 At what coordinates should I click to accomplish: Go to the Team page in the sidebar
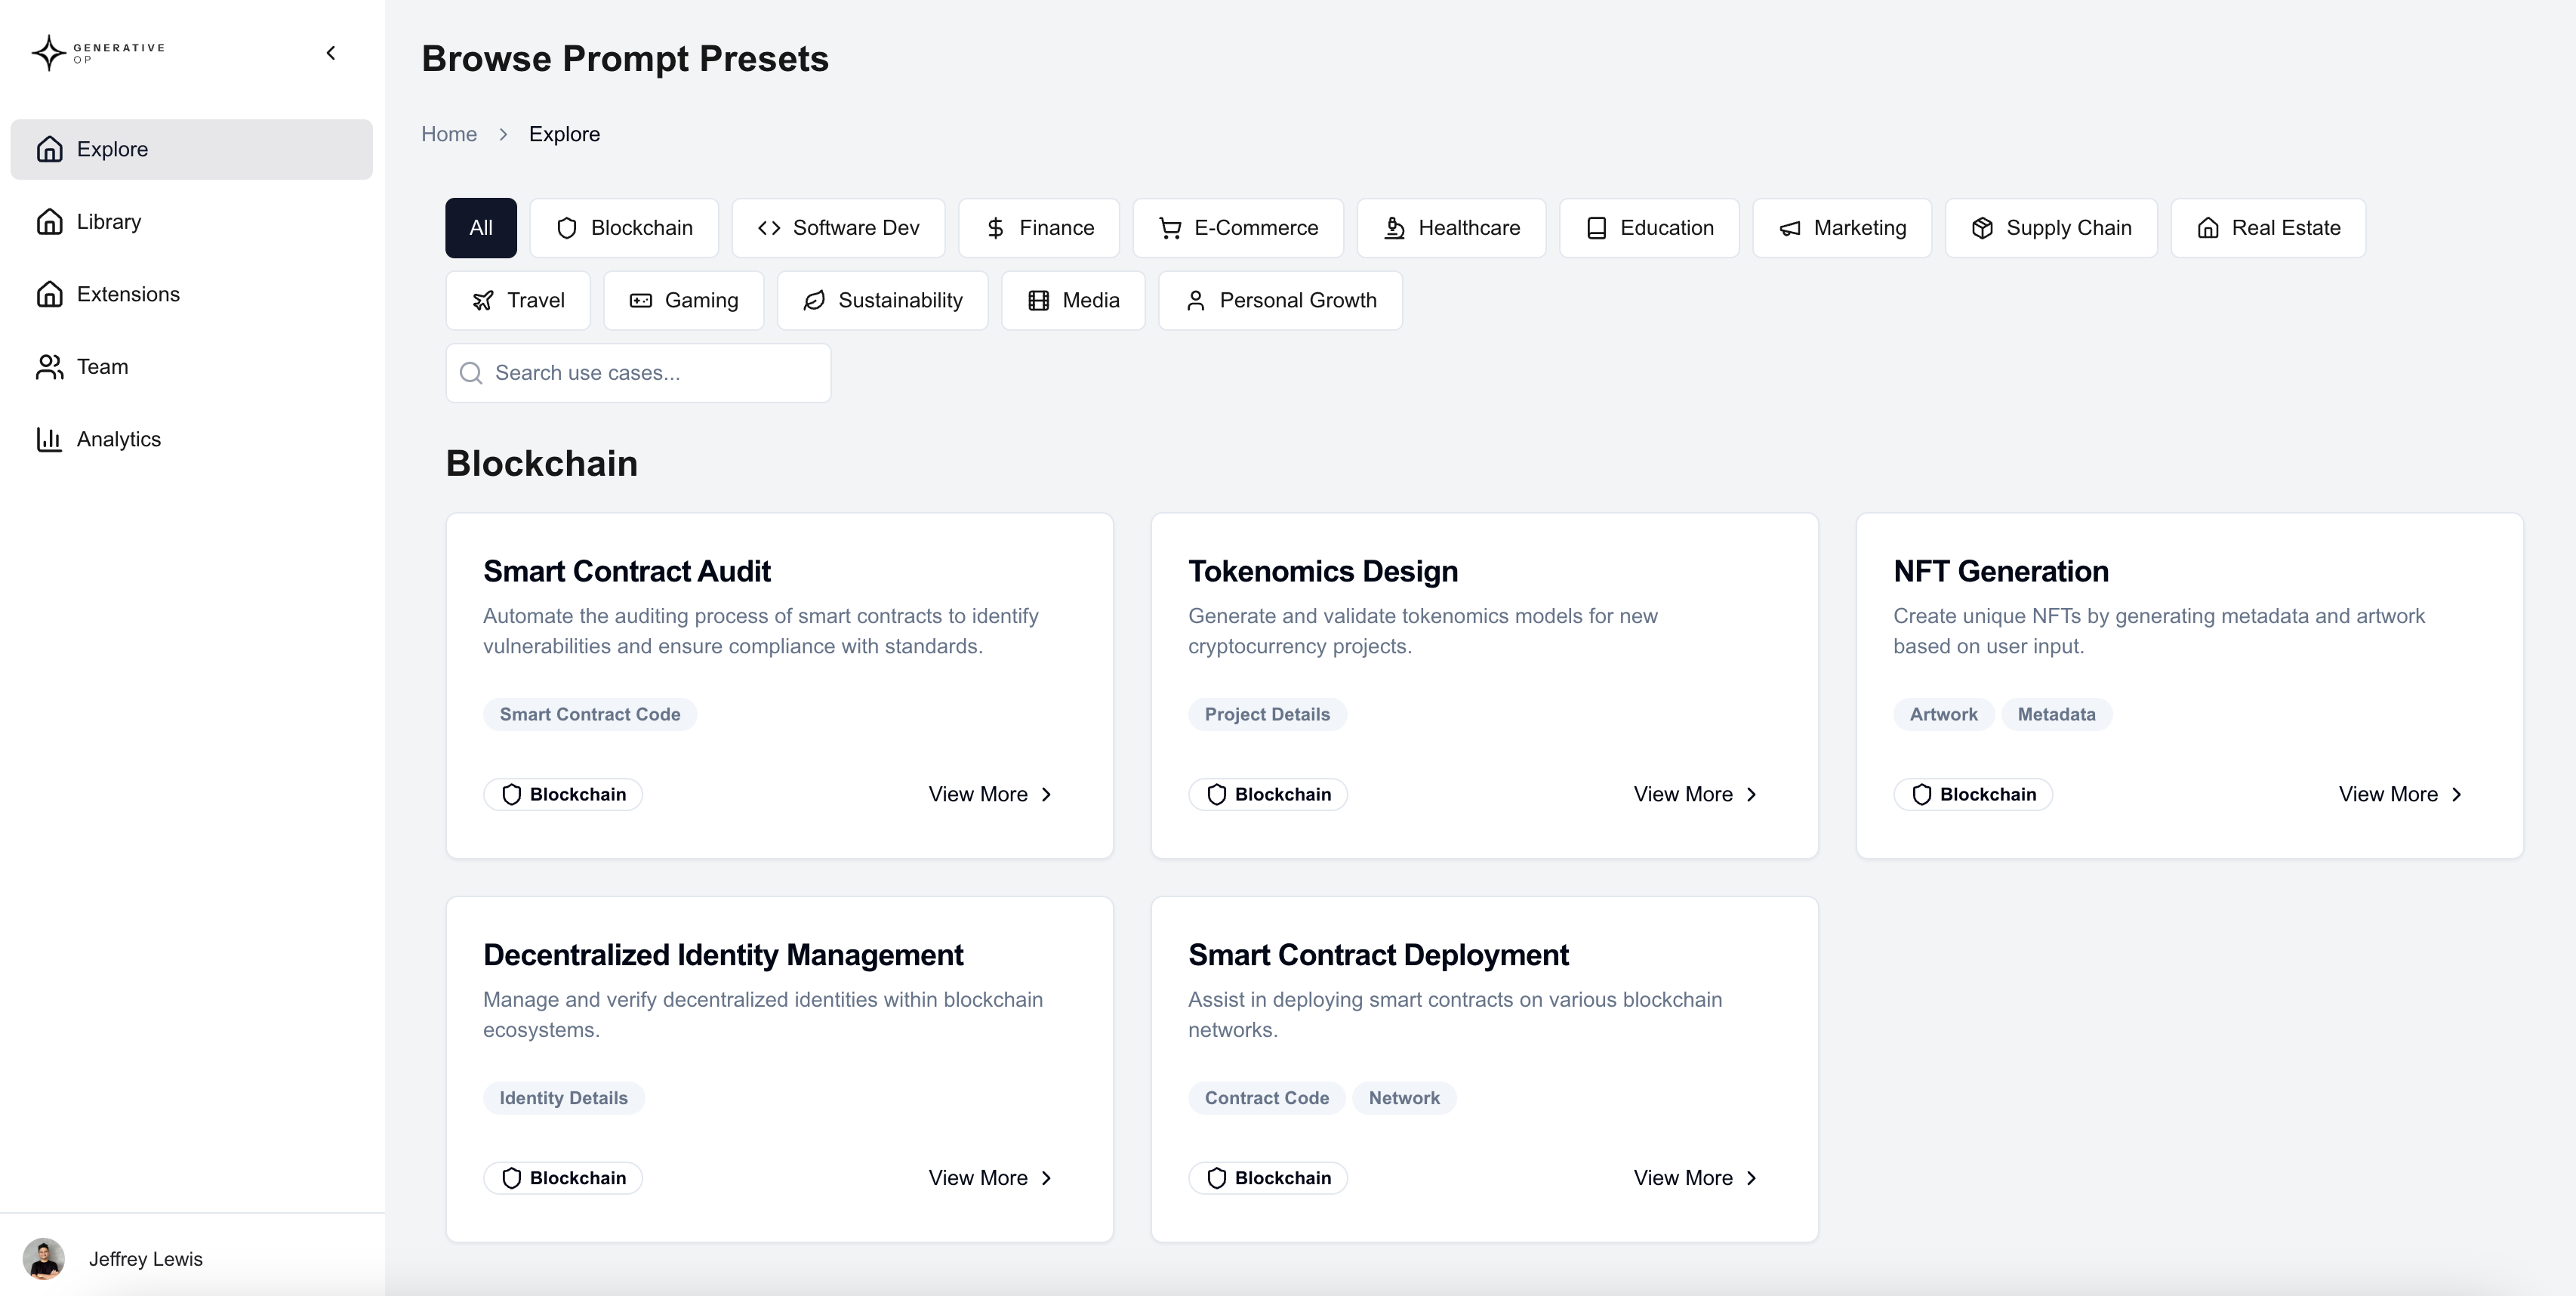[x=102, y=367]
